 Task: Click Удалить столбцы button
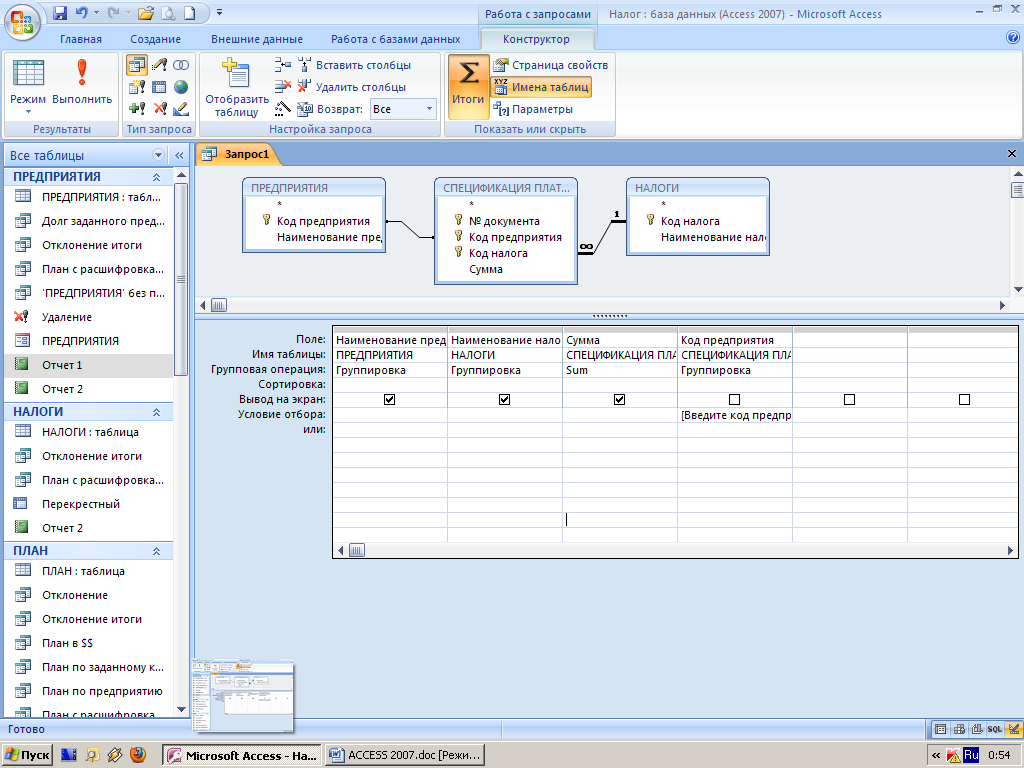352,87
